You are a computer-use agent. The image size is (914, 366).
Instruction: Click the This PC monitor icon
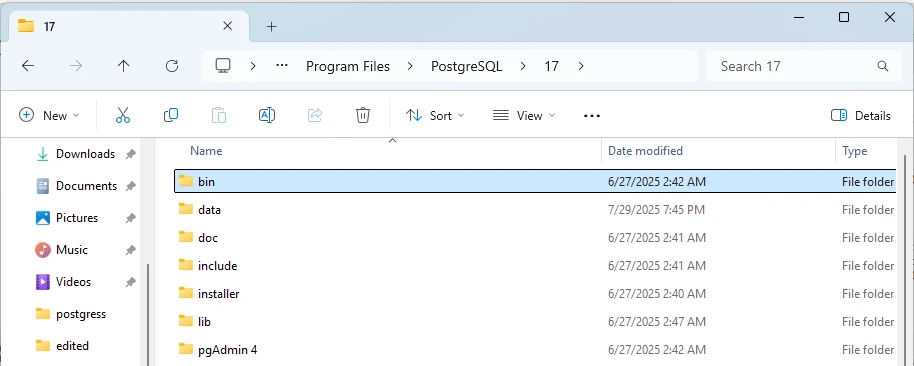223,66
